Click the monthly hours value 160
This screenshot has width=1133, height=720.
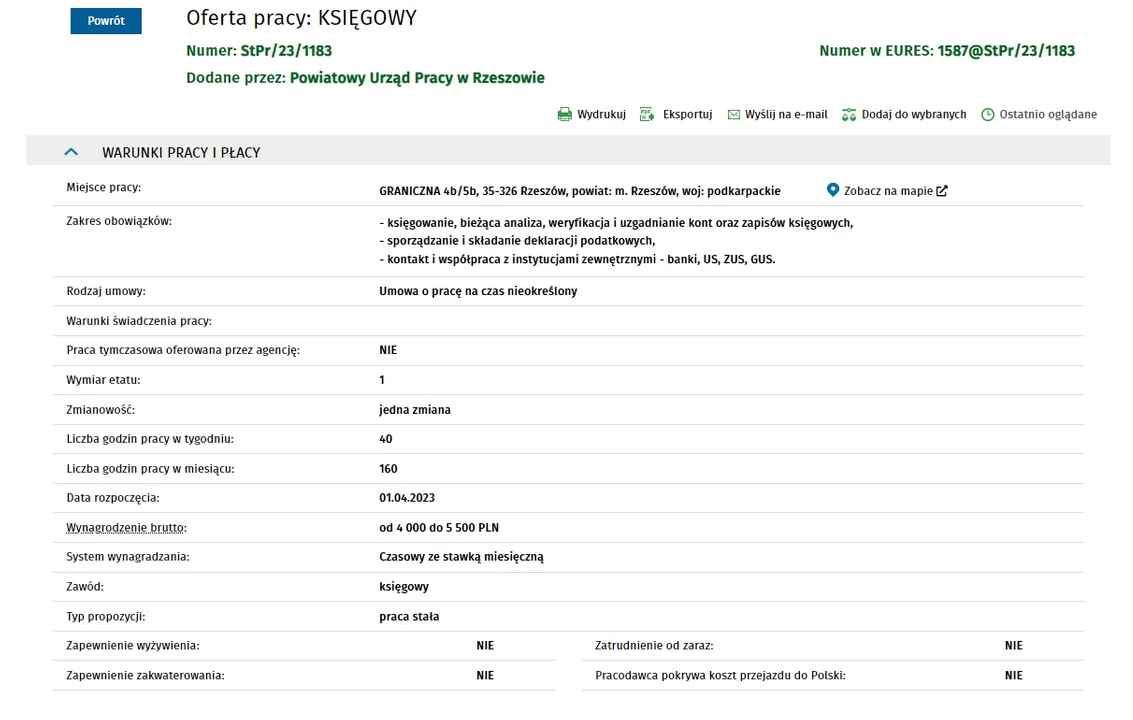388,468
